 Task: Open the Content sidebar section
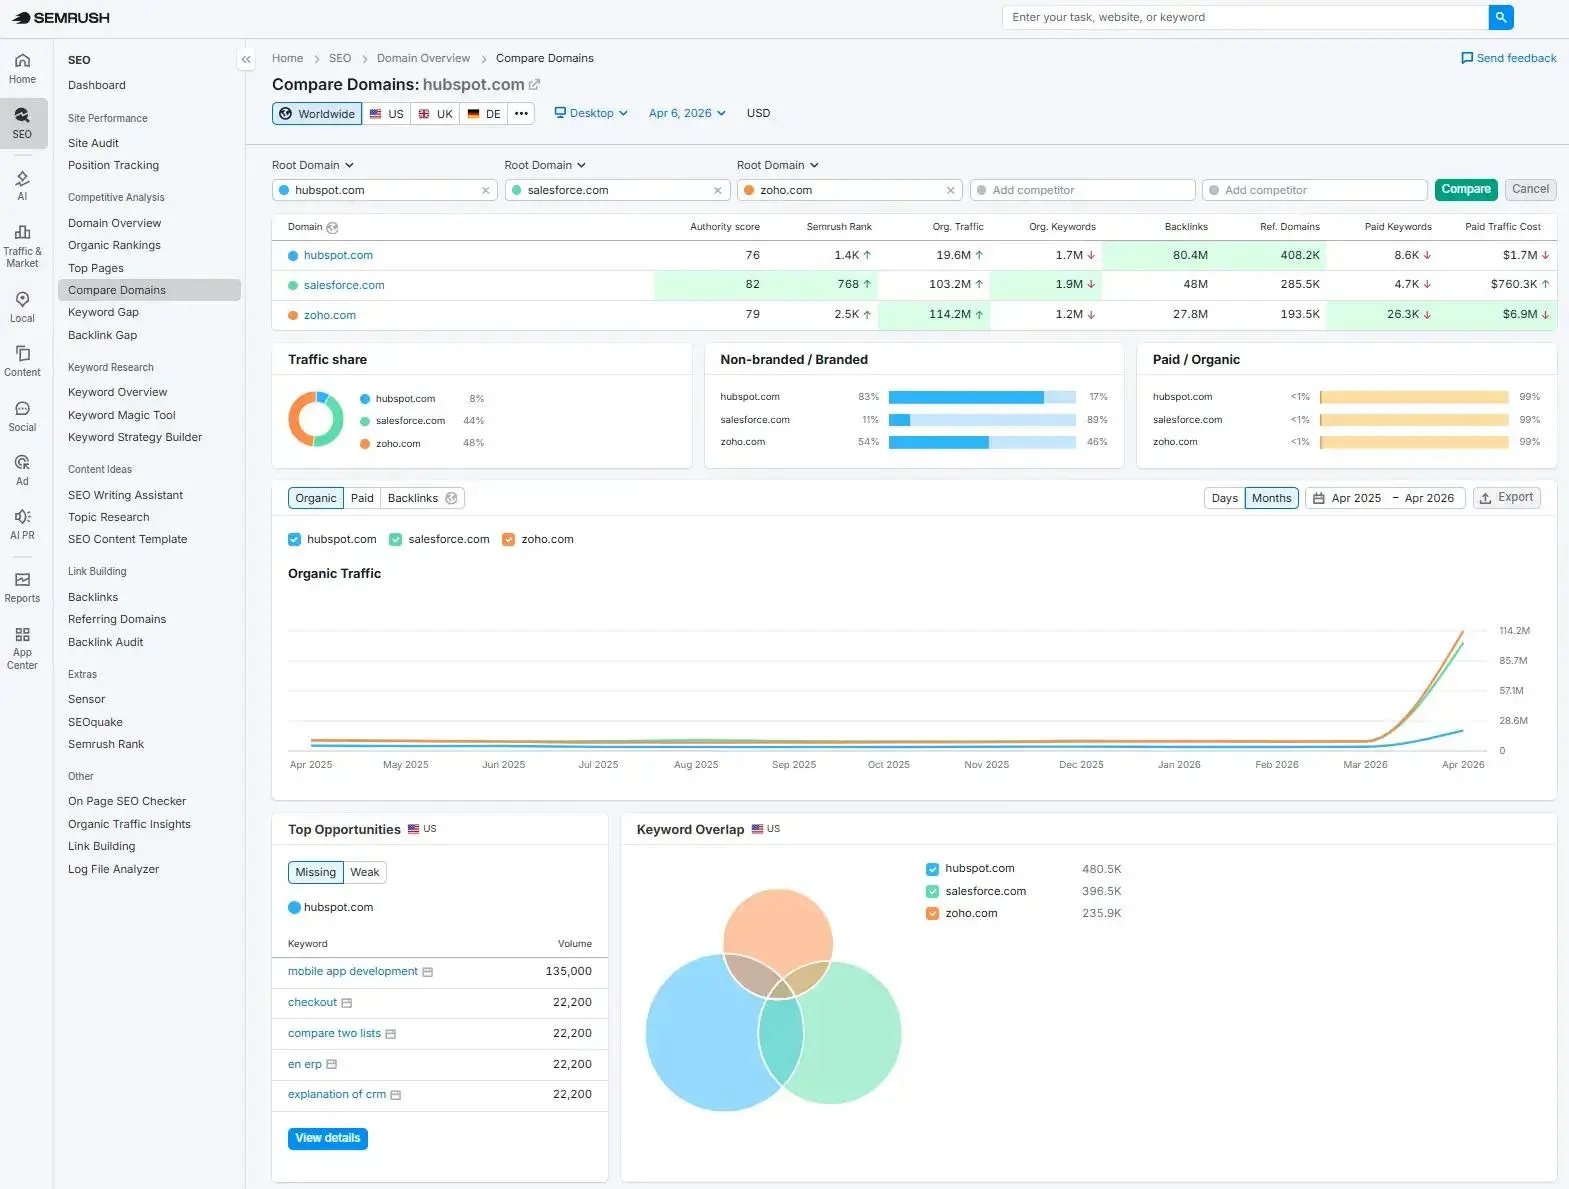click(x=22, y=361)
